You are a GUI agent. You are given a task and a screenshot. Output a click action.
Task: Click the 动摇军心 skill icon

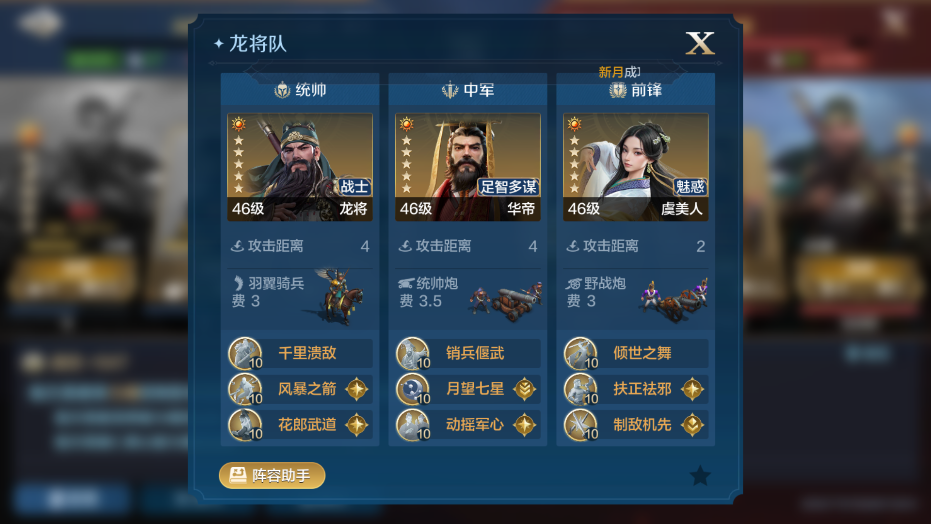click(413, 425)
